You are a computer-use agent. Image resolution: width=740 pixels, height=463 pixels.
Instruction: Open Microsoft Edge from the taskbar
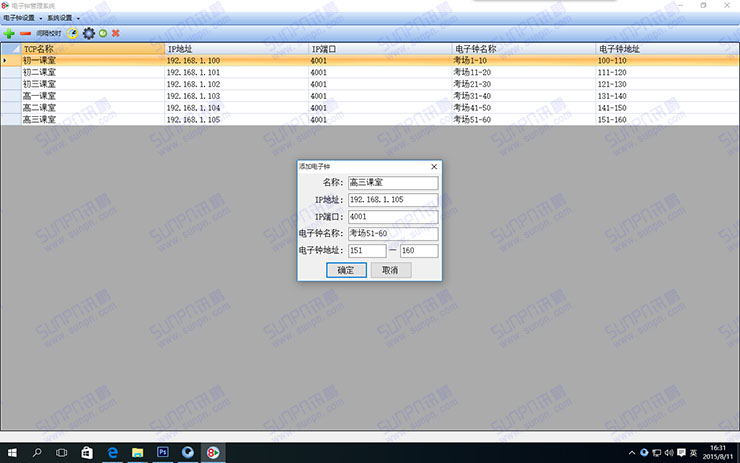point(113,453)
